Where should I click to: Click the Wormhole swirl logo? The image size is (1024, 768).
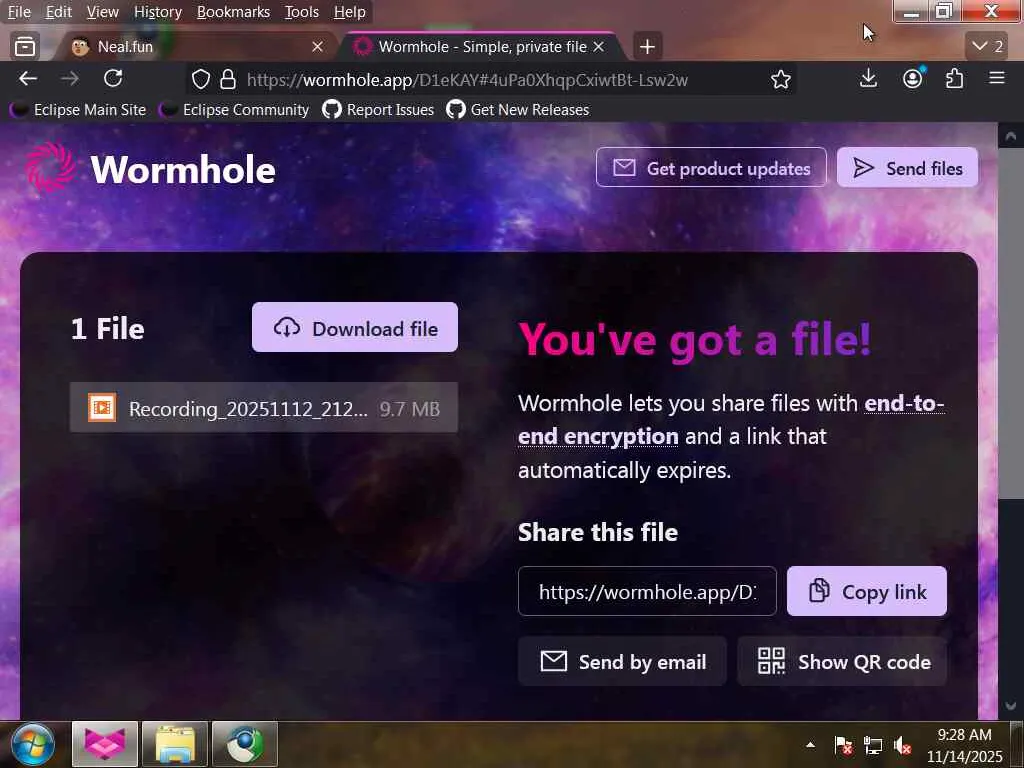(50, 168)
